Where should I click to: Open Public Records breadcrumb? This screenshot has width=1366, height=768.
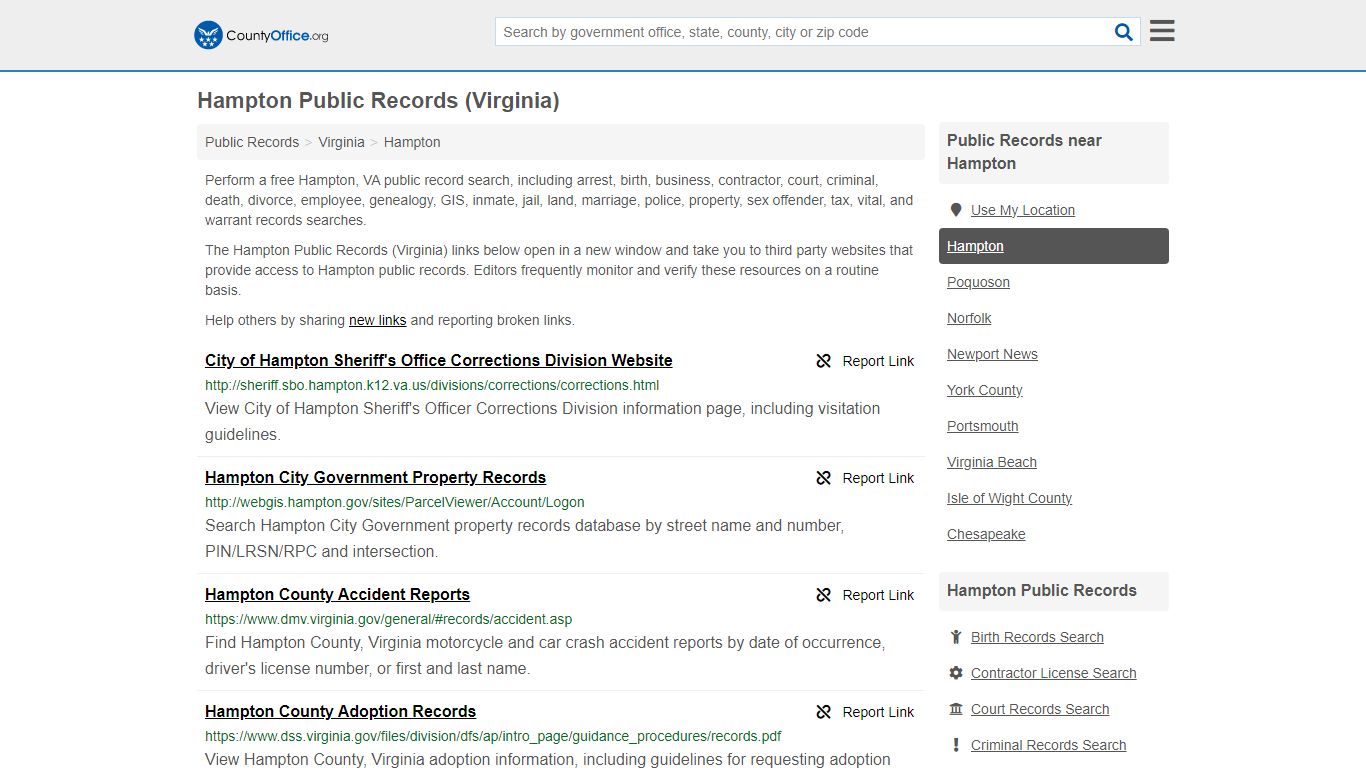click(252, 142)
